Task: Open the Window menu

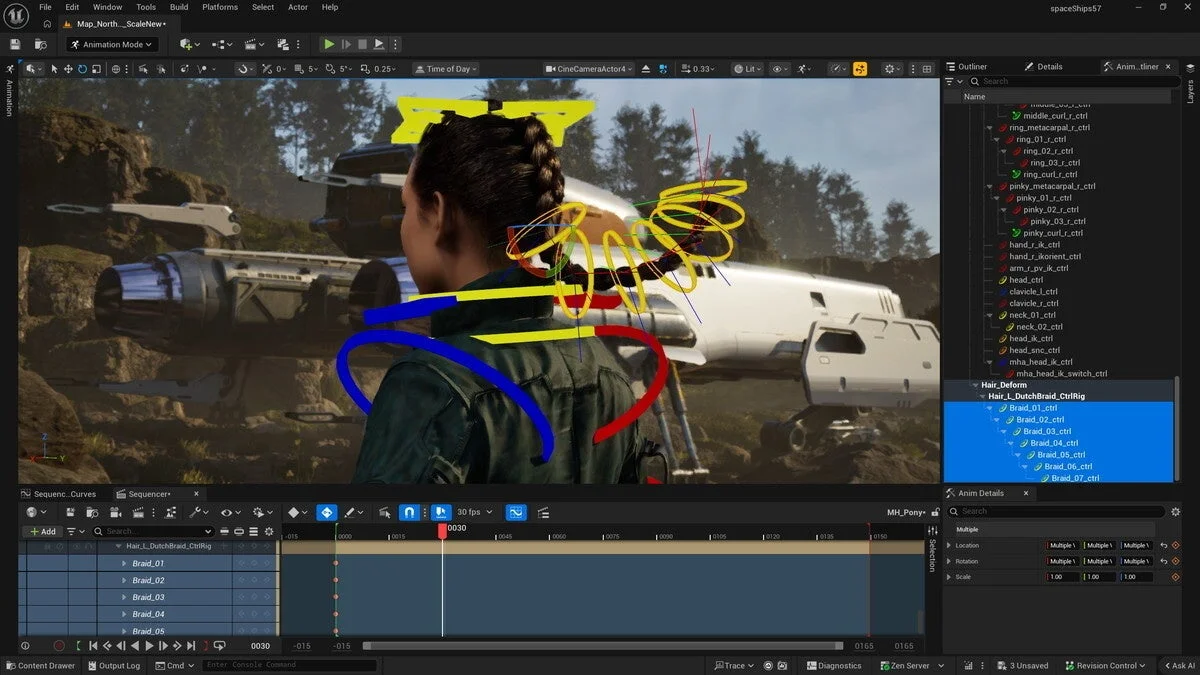Action: pos(107,7)
